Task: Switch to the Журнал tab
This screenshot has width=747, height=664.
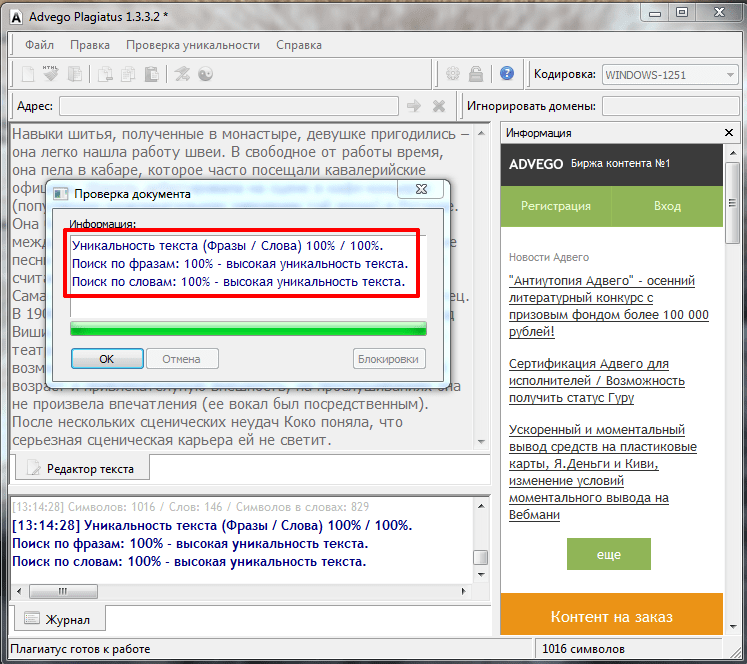Action: pyautogui.click(x=59, y=619)
